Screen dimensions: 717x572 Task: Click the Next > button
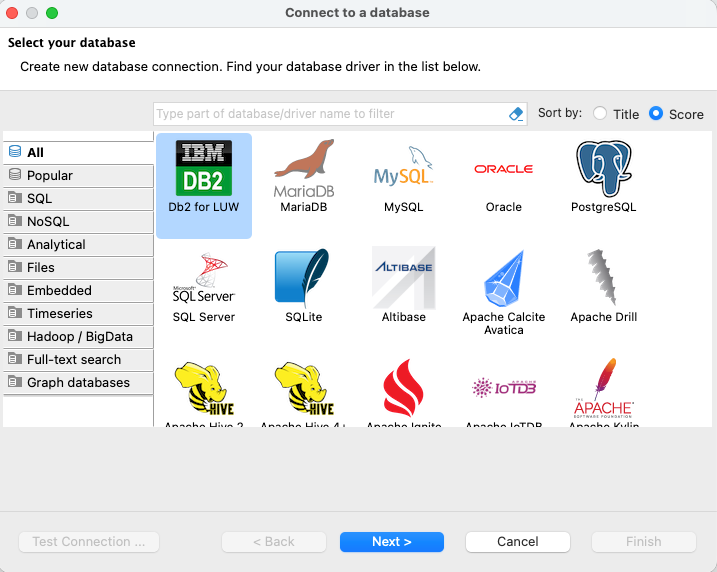392,542
